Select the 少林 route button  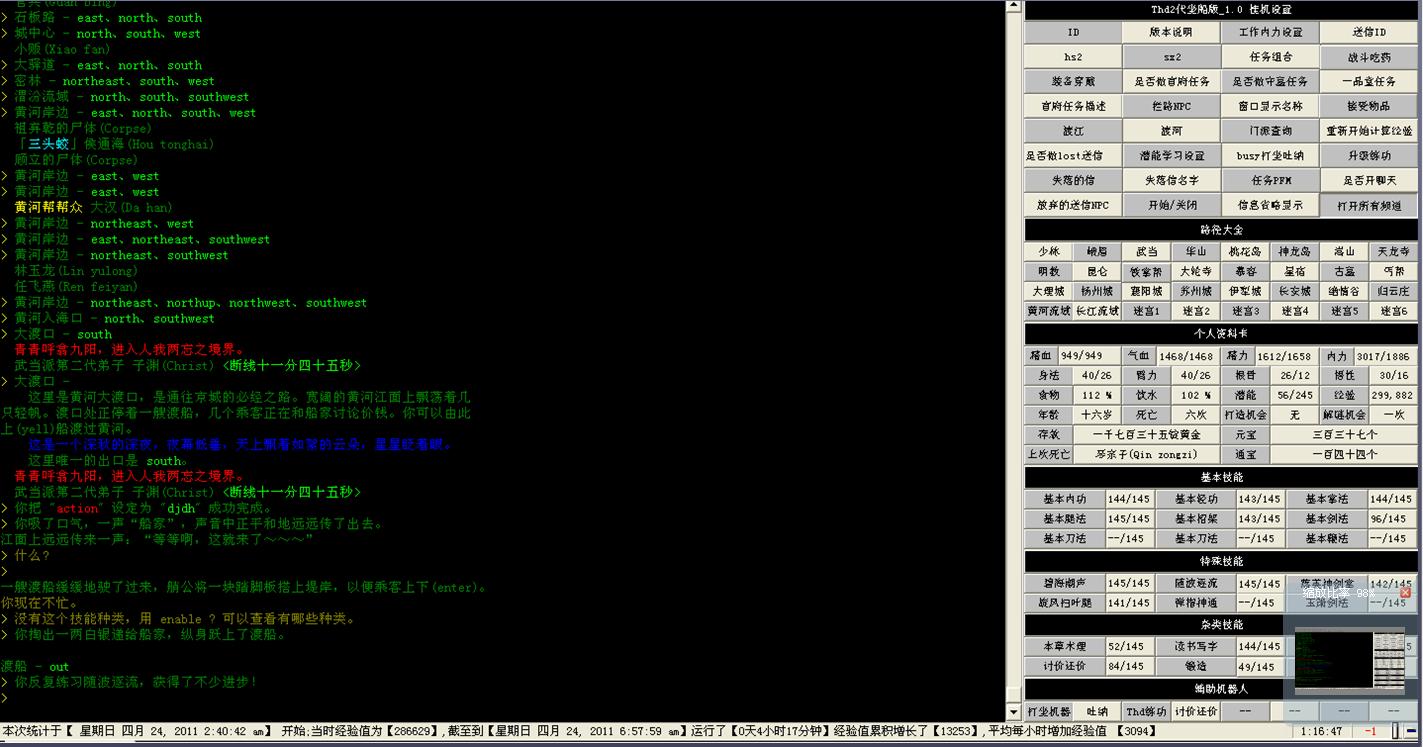pos(1048,252)
